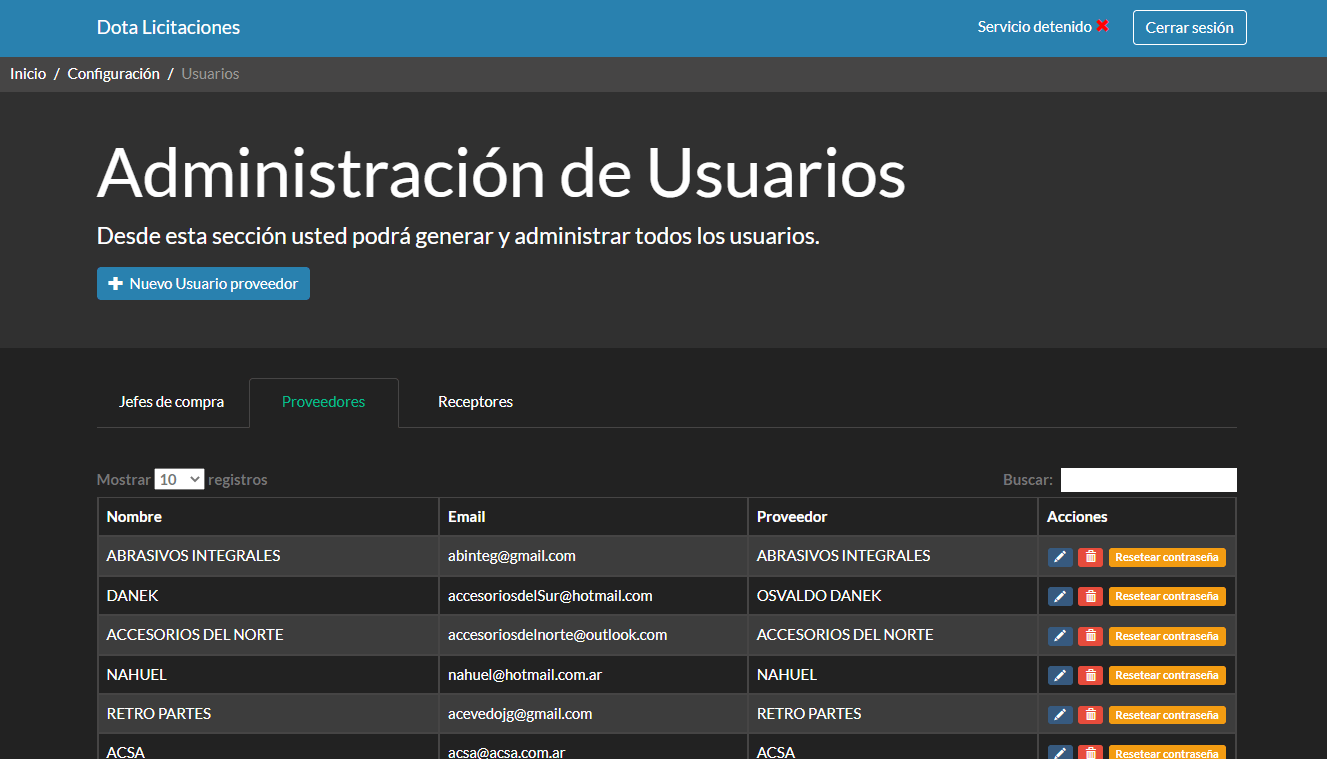Image resolution: width=1327 pixels, height=759 pixels.
Task: Delete the ABRASIVOS INTEGRALES user via trash icon
Action: point(1090,557)
